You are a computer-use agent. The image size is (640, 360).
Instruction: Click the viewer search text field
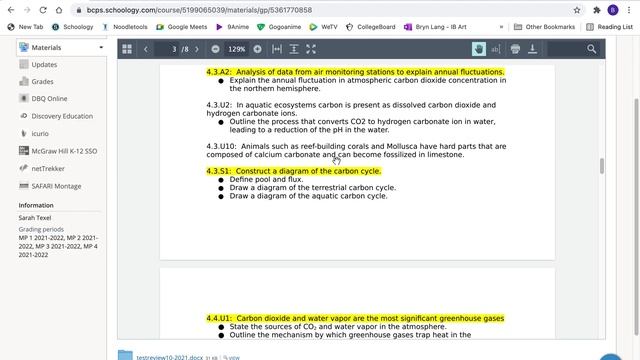click(566, 49)
